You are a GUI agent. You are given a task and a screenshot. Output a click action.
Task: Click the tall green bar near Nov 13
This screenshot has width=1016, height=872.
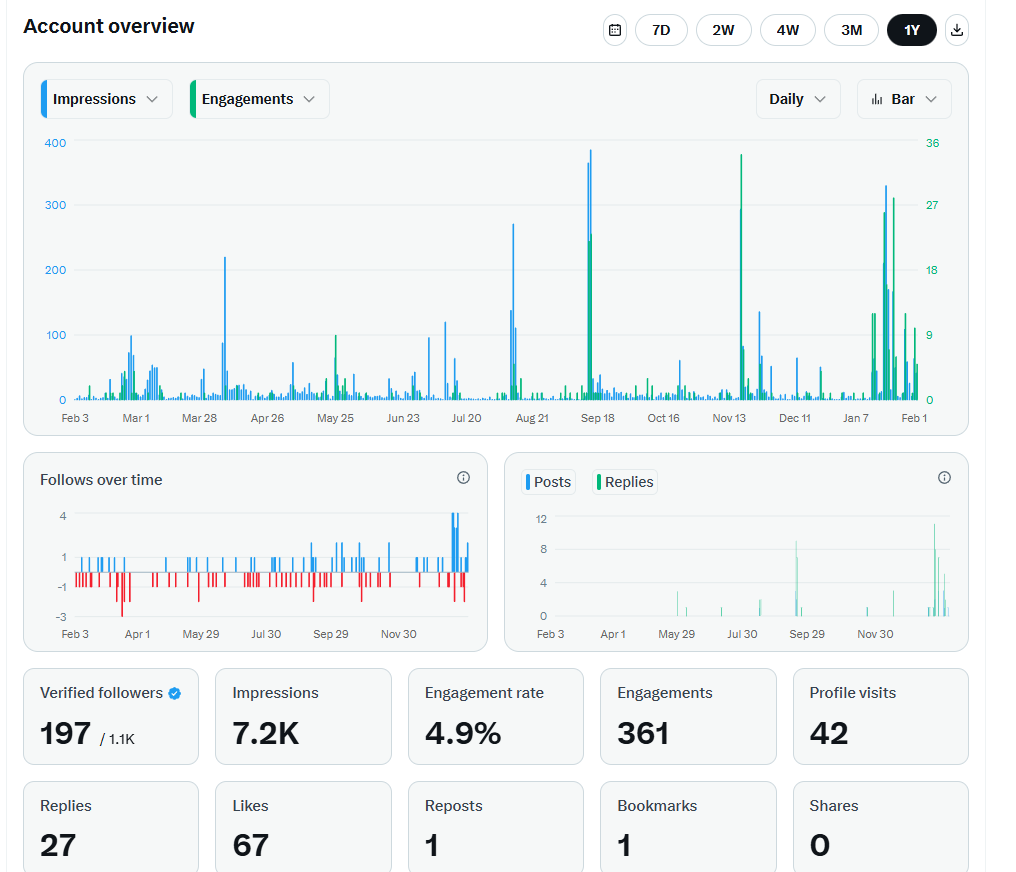coord(741,277)
